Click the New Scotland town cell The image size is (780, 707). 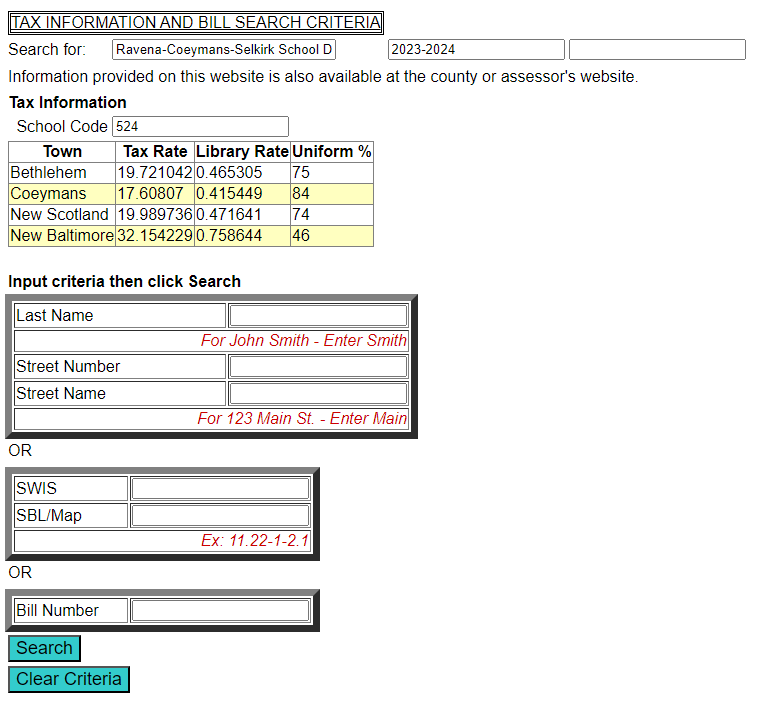pyautogui.click(x=62, y=214)
